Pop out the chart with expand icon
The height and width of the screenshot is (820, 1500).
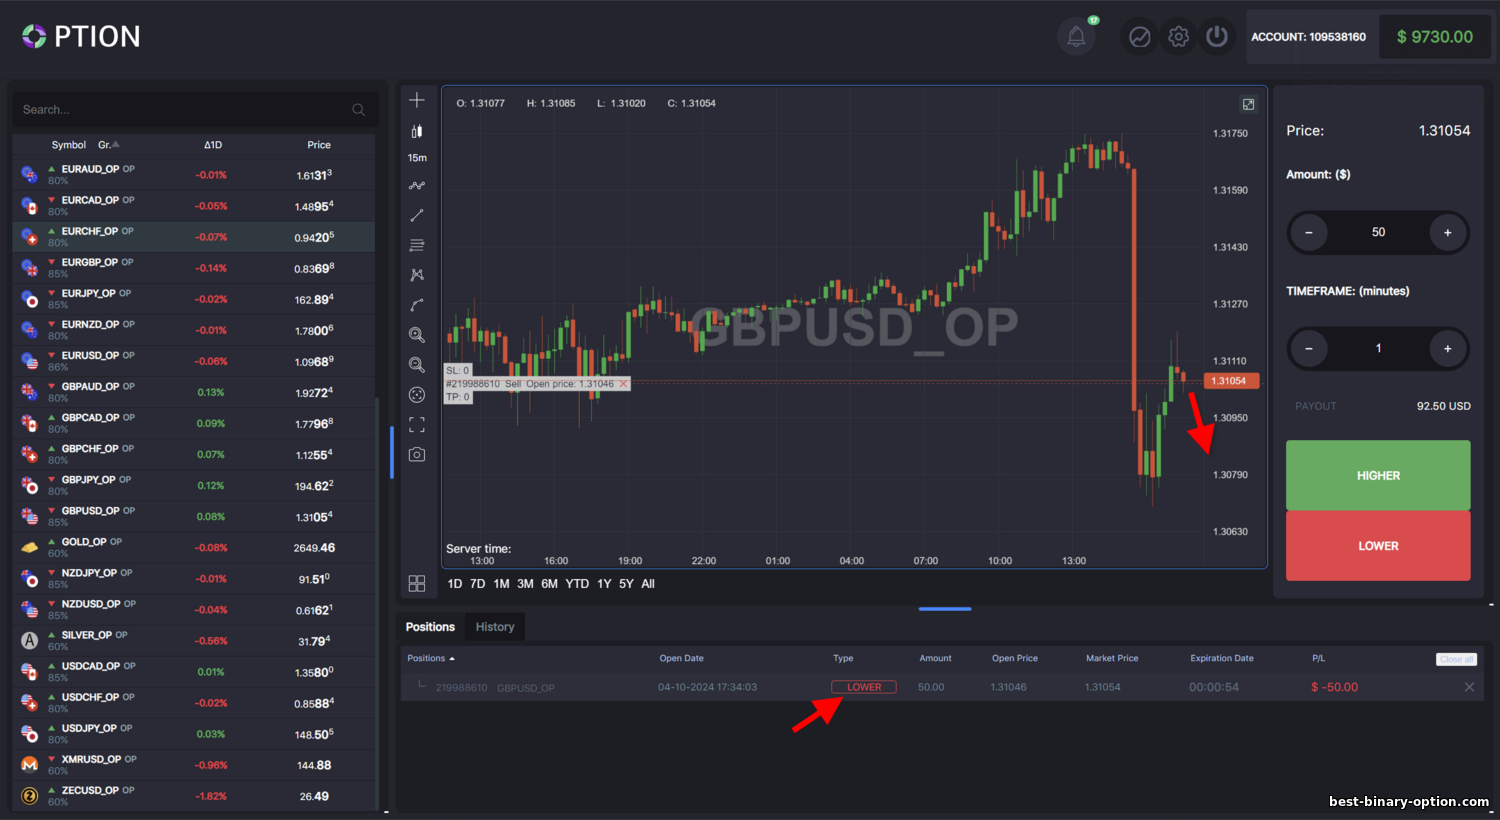(1248, 104)
